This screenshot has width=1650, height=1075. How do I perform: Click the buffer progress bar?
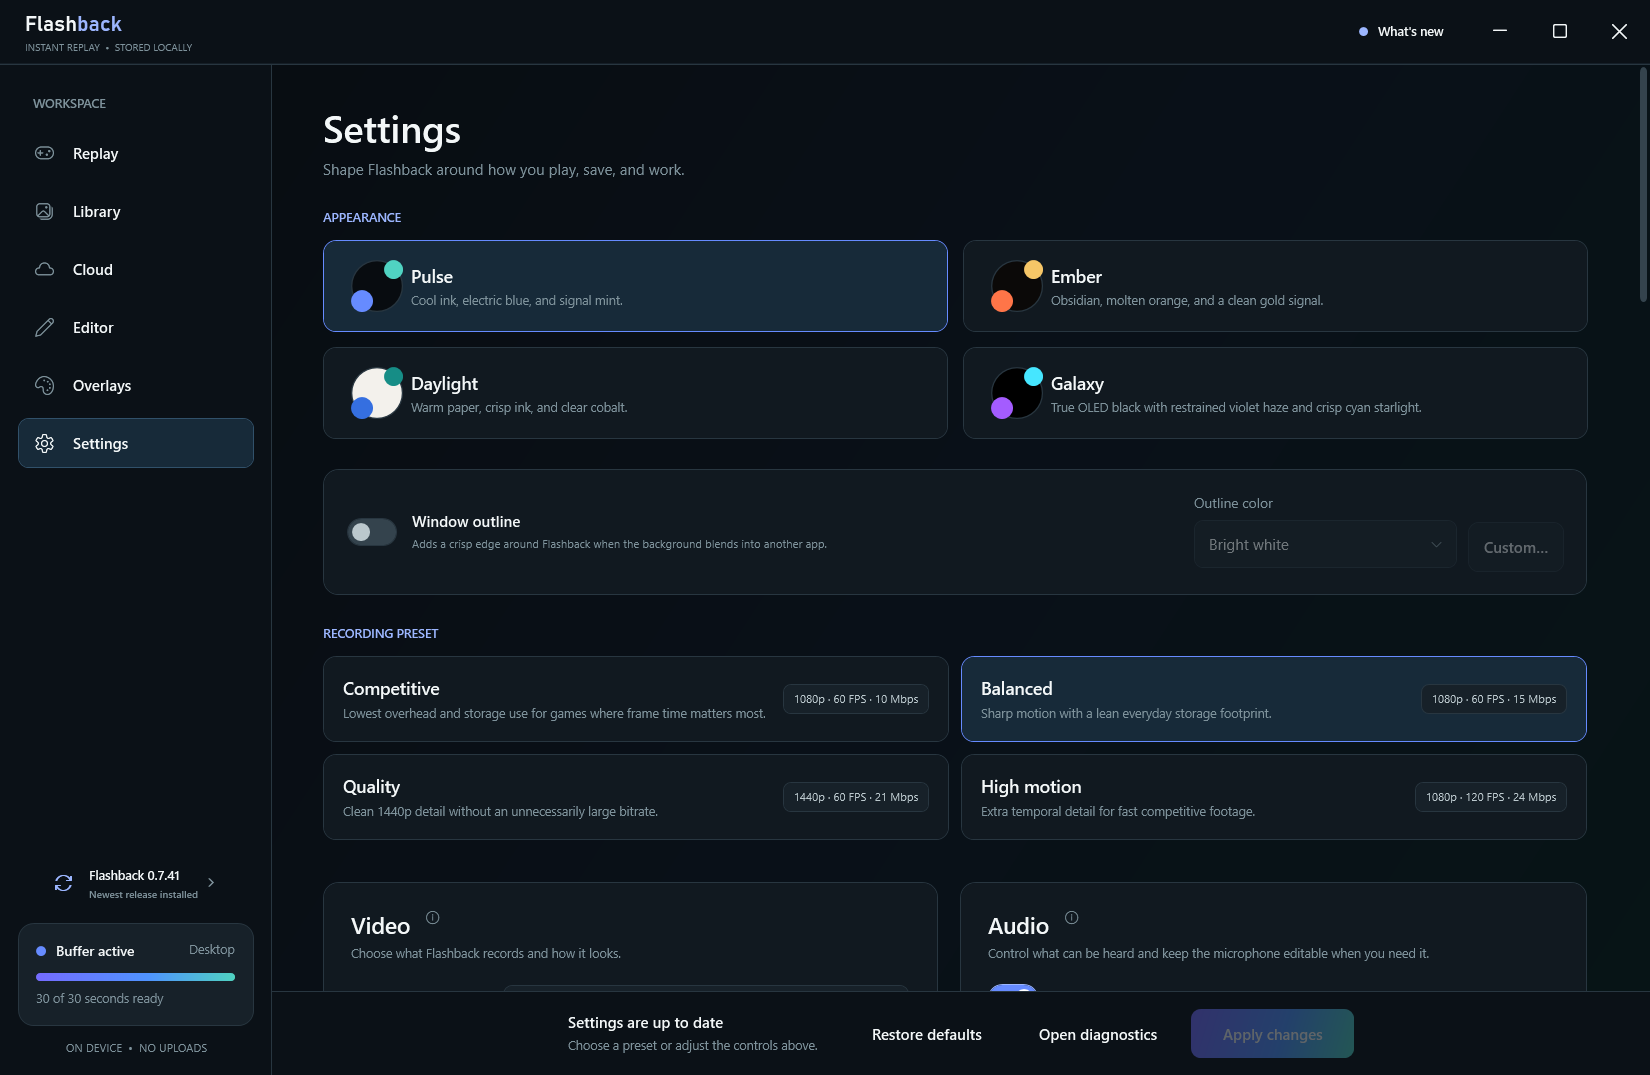tap(135, 977)
